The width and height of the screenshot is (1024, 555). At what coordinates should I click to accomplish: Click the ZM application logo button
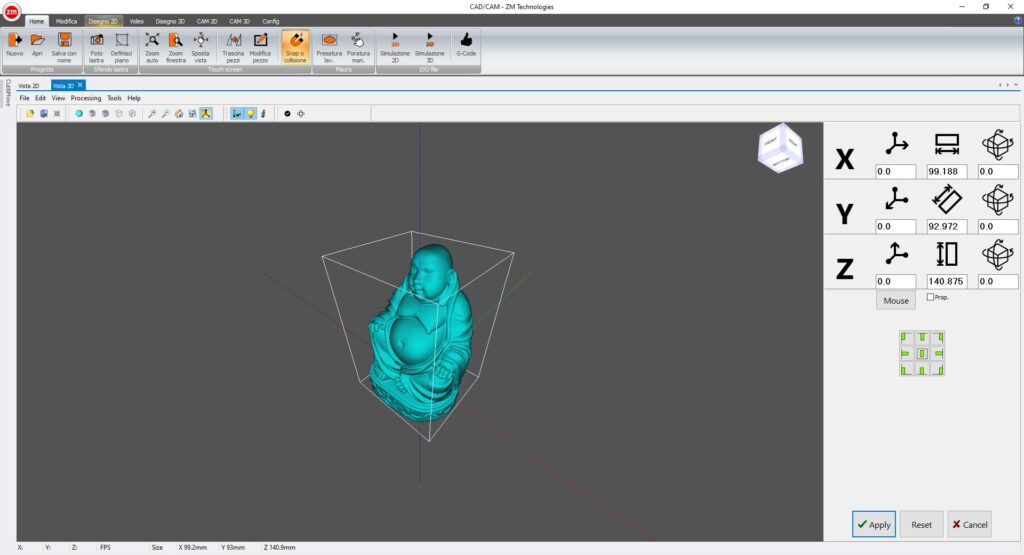(11, 11)
